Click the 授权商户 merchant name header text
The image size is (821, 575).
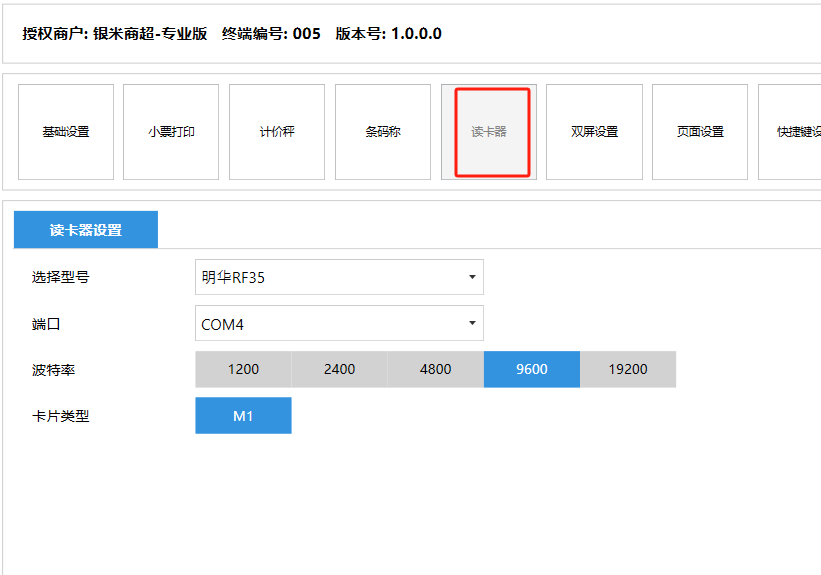115,34
